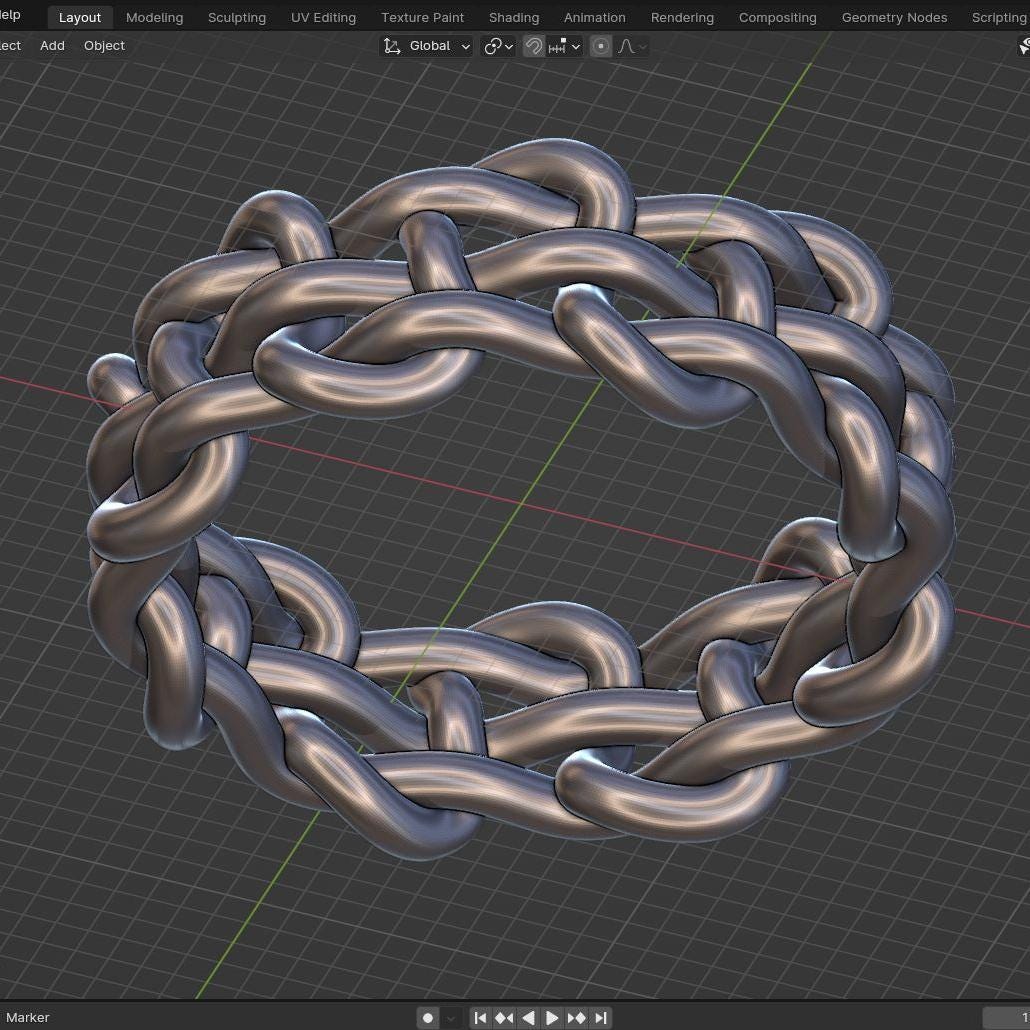Switch to the Shading workspace tab
Screen dimensions: 1030x1030
pos(514,18)
